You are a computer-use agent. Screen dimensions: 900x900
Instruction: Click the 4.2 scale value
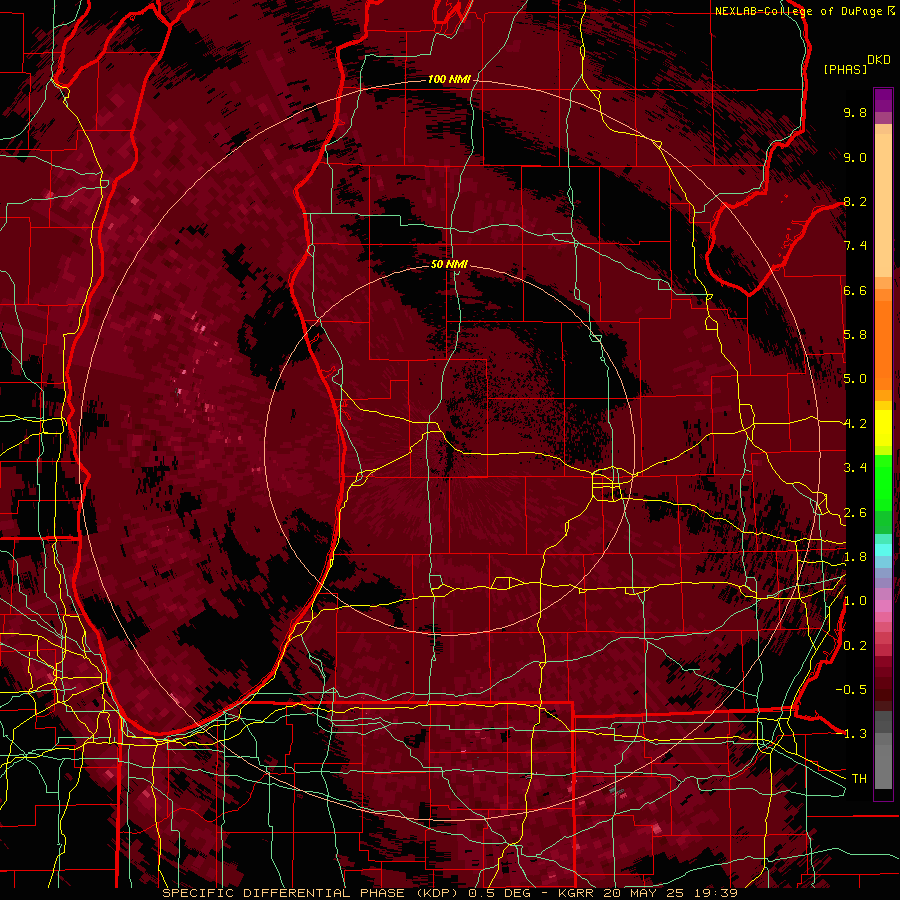tap(855, 424)
